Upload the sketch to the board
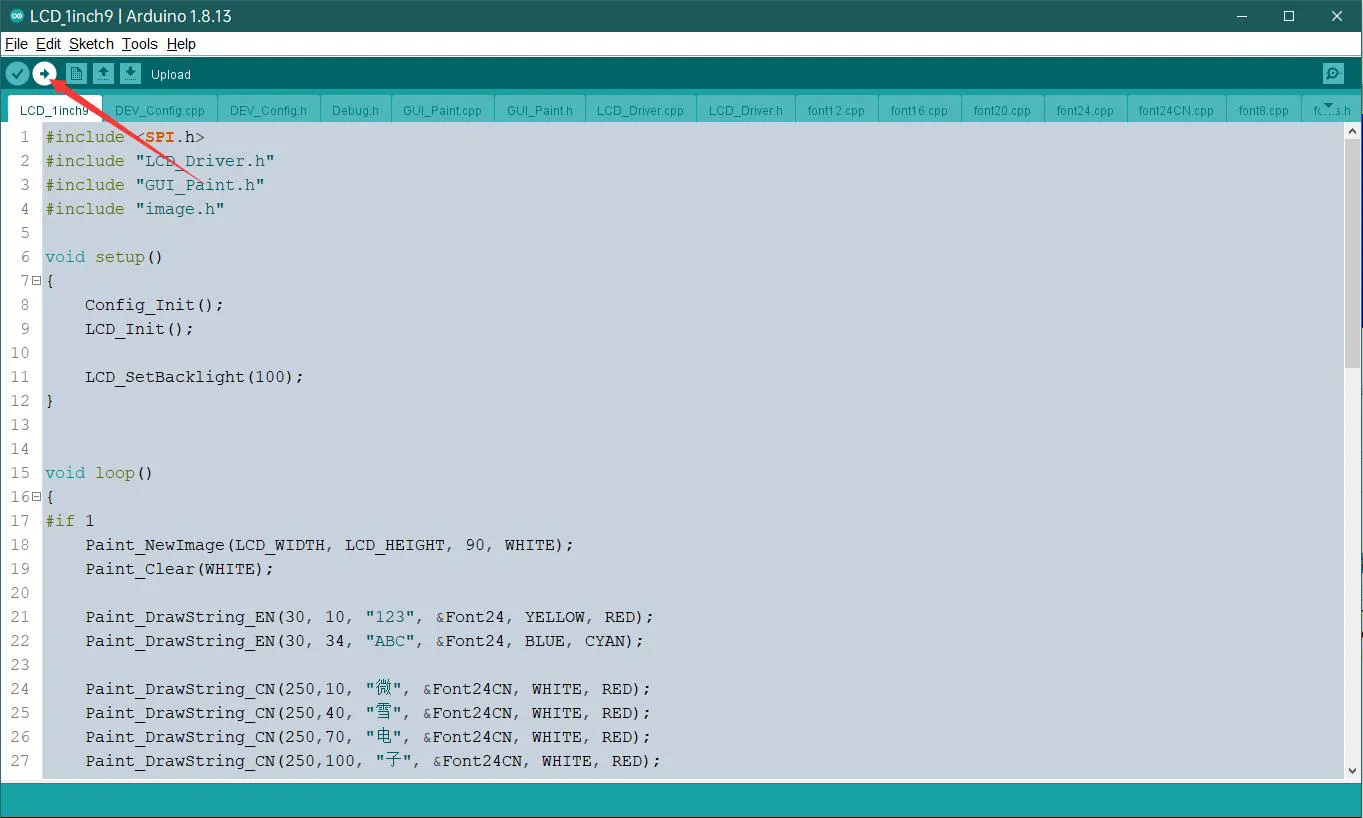This screenshot has width=1363, height=818. (x=44, y=73)
